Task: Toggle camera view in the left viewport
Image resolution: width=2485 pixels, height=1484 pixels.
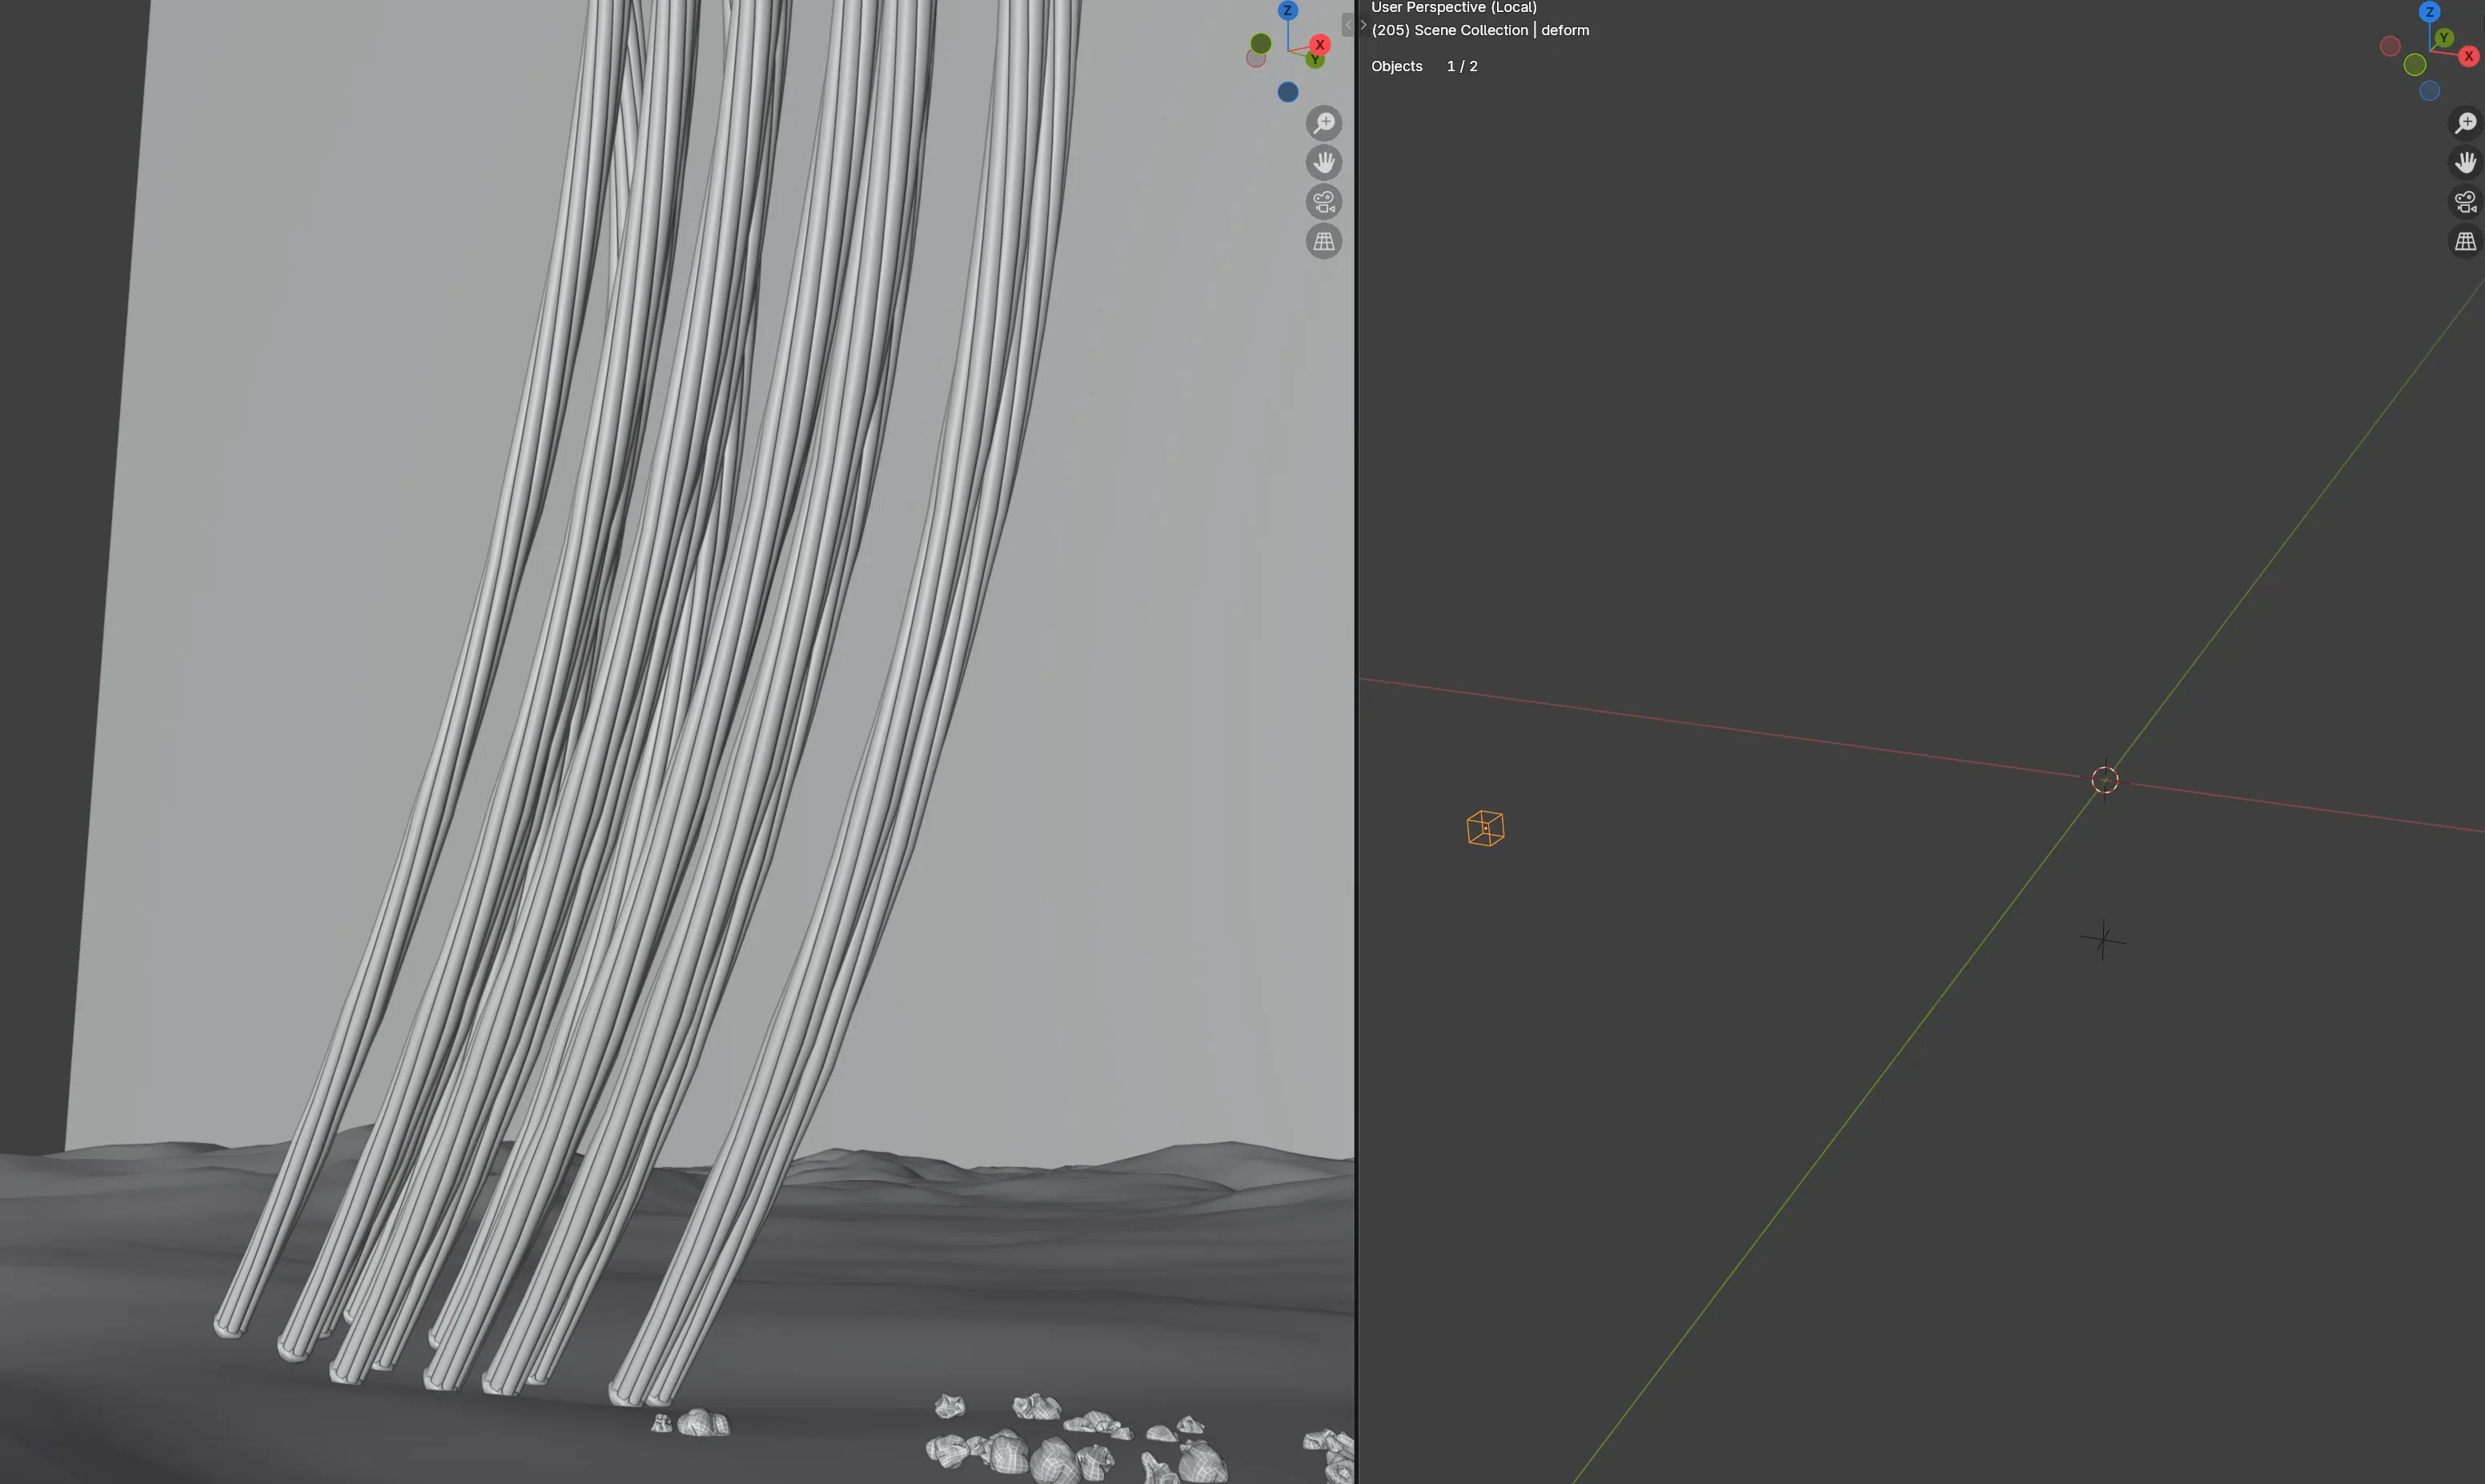Action: [x=1323, y=202]
